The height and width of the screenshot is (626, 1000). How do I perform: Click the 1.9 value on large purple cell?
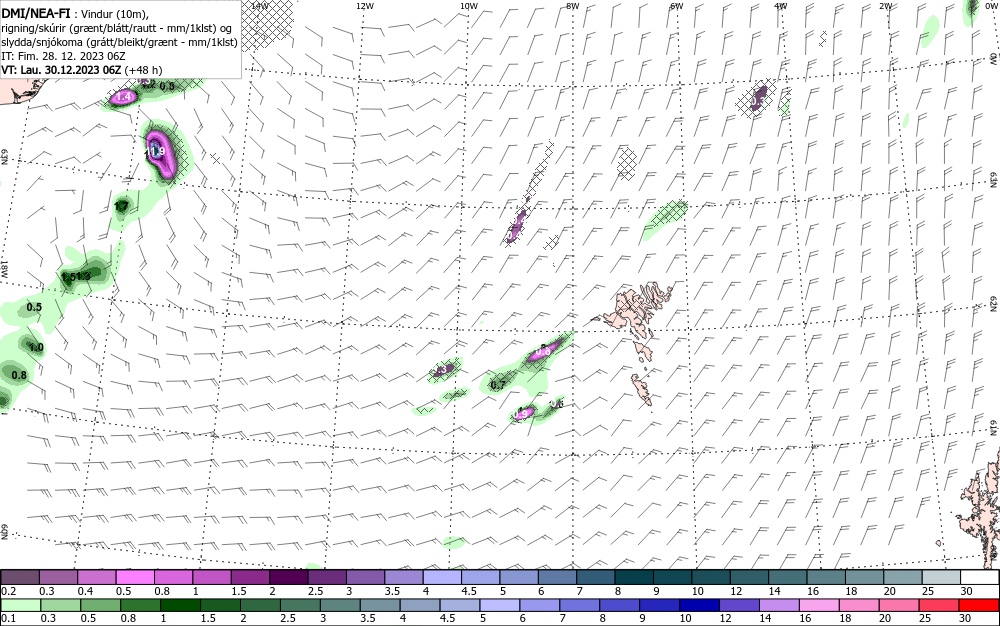coord(156,151)
